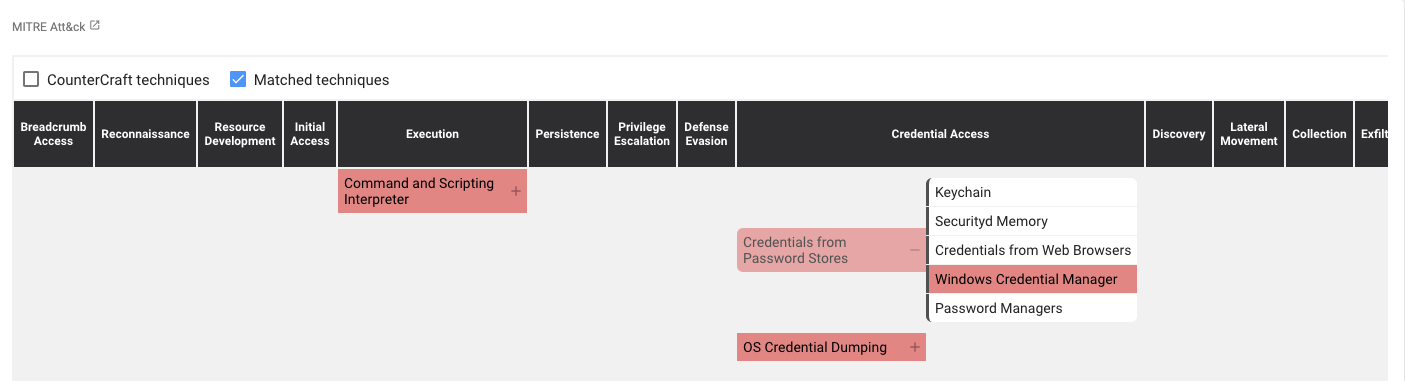Choose the Securityd Memory sub-technique
The width and height of the screenshot is (1405, 381).
(x=1032, y=221)
